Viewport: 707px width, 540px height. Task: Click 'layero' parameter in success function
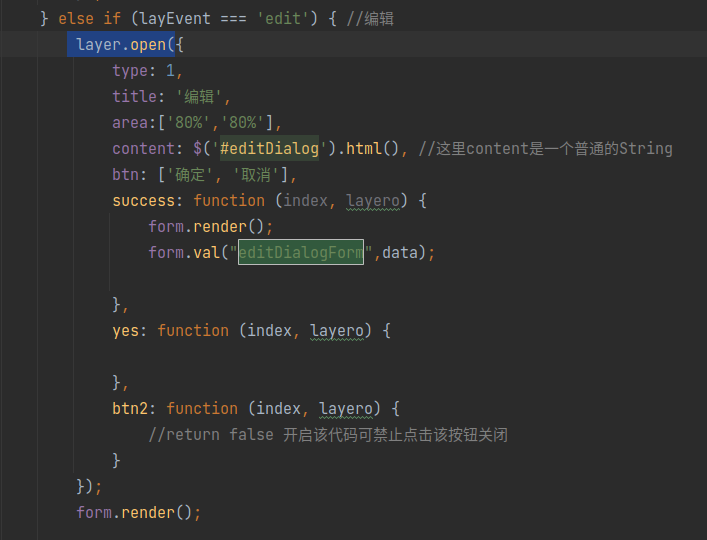coord(373,201)
